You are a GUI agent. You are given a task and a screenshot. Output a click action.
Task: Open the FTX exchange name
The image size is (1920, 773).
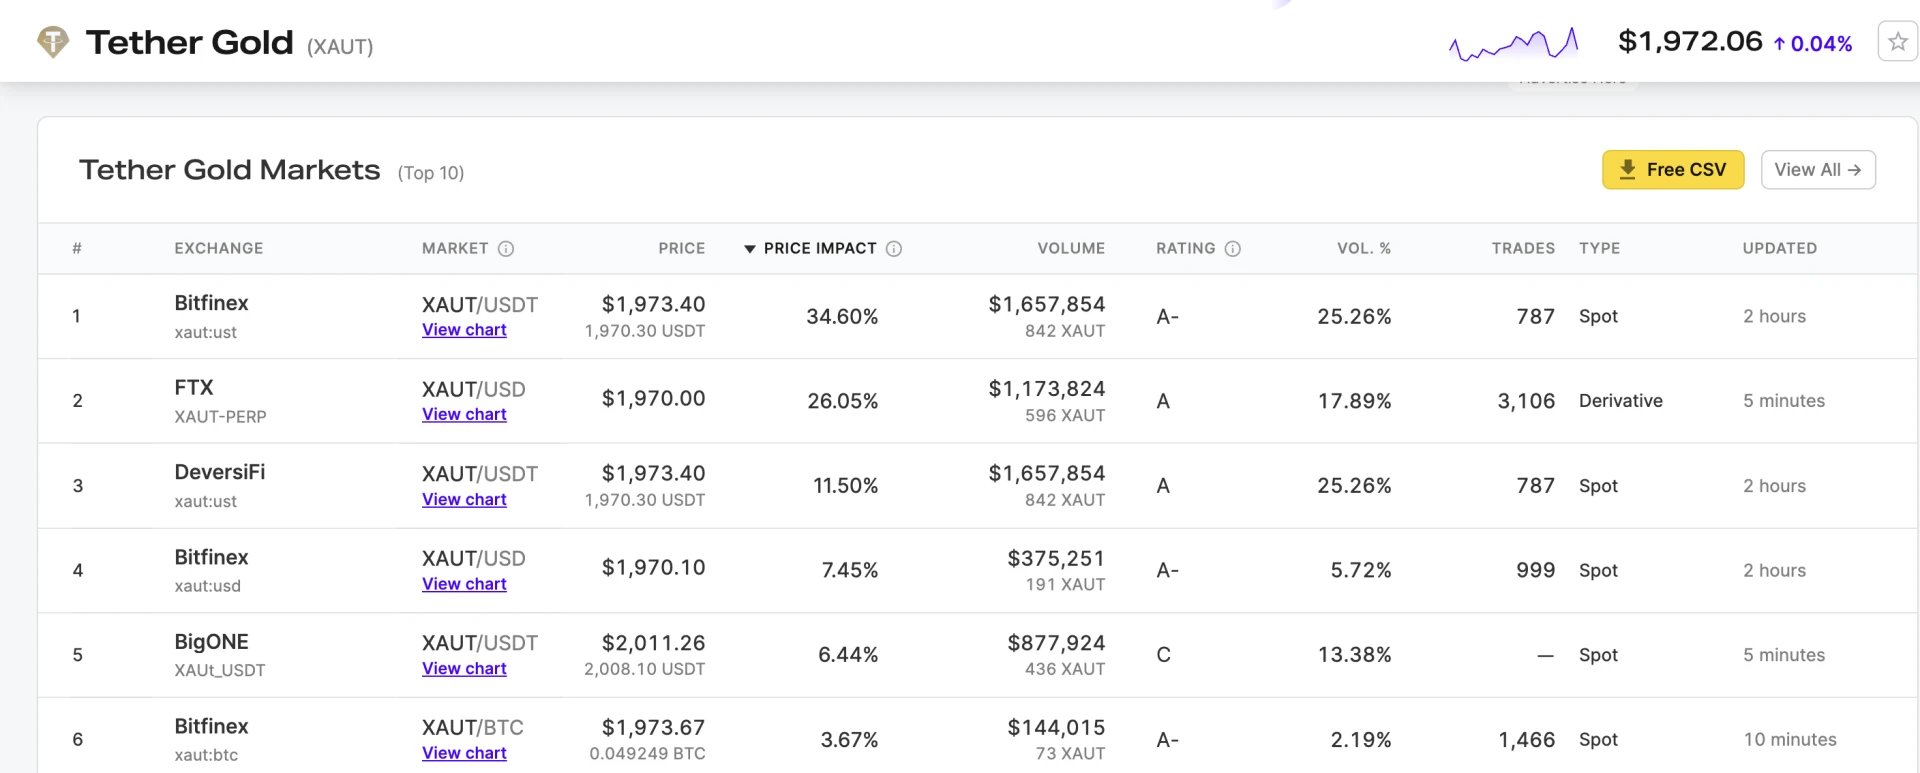click(194, 388)
